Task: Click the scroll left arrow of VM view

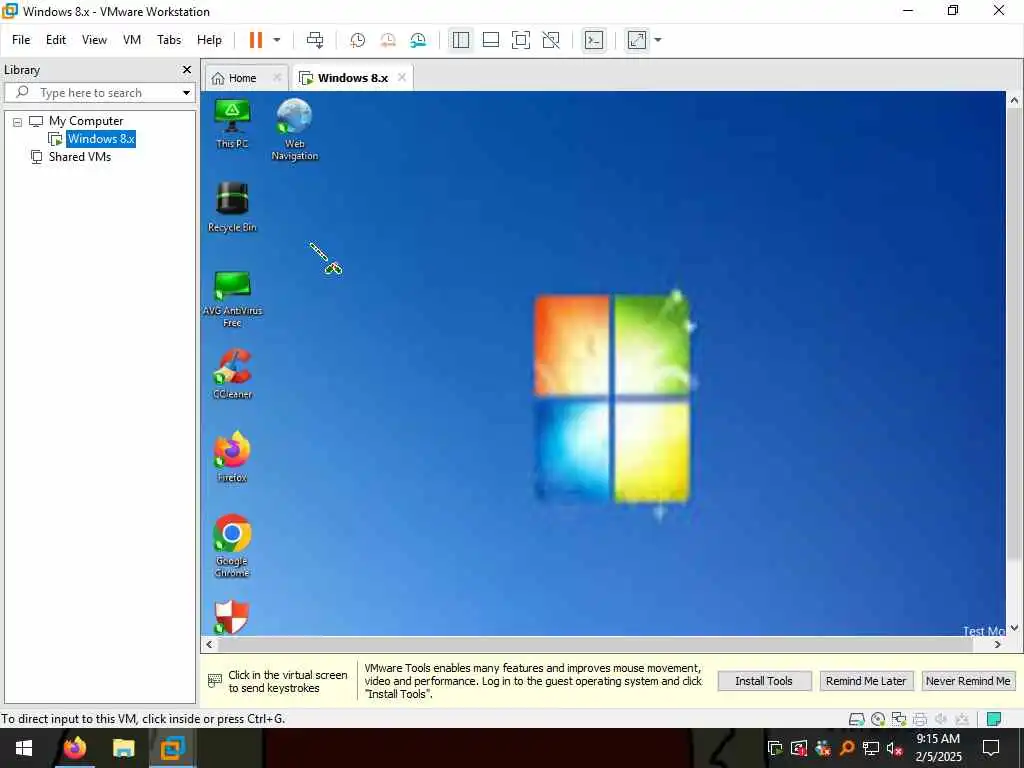Action: point(209,645)
